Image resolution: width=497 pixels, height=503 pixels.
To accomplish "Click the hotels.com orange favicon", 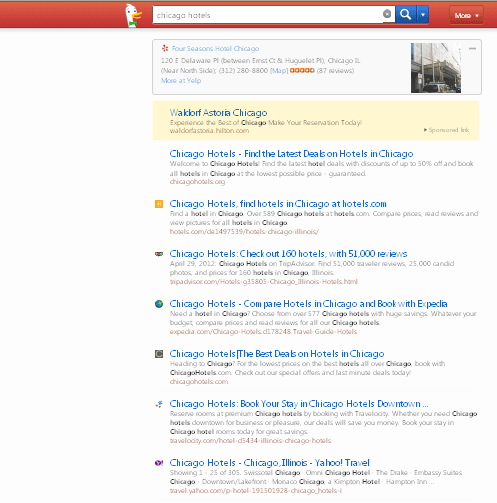I will 159,204.
